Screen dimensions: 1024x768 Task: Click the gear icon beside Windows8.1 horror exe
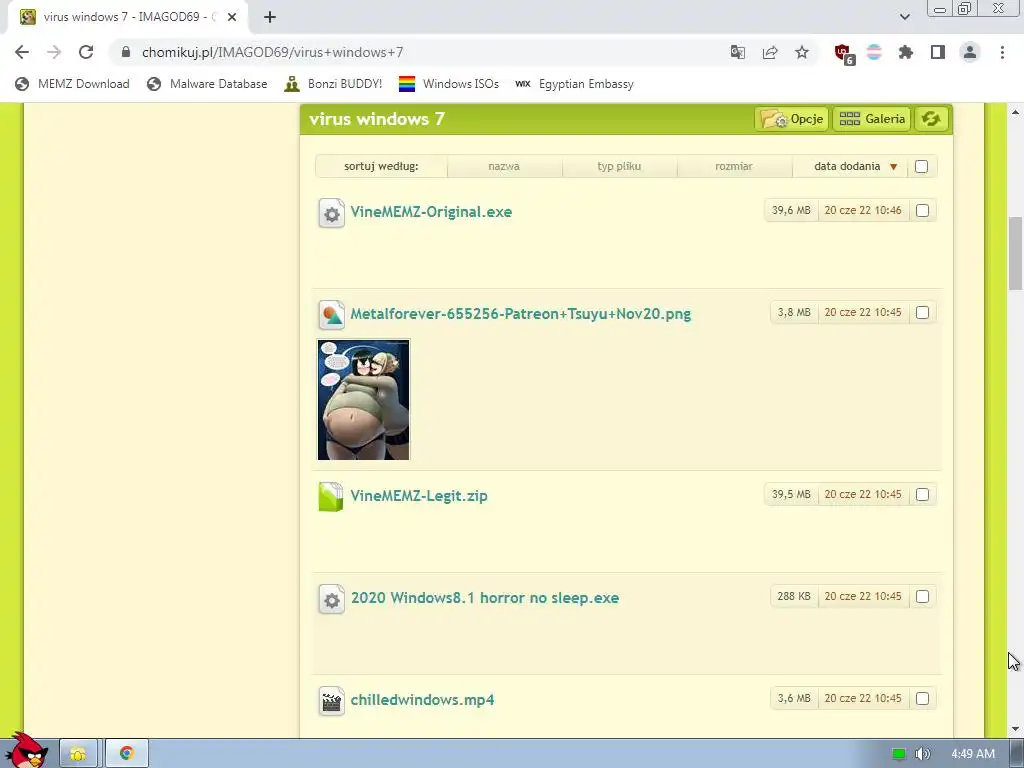click(x=331, y=599)
